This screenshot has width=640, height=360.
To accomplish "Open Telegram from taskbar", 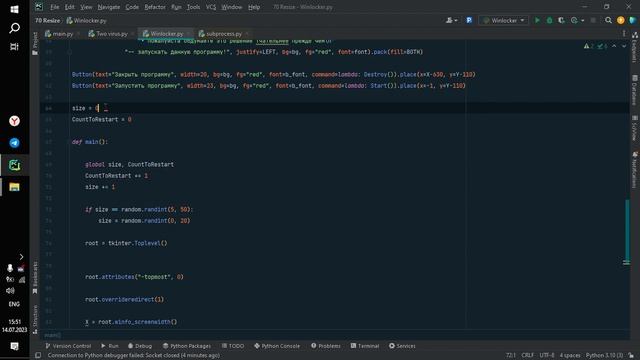I will click(x=14, y=143).
